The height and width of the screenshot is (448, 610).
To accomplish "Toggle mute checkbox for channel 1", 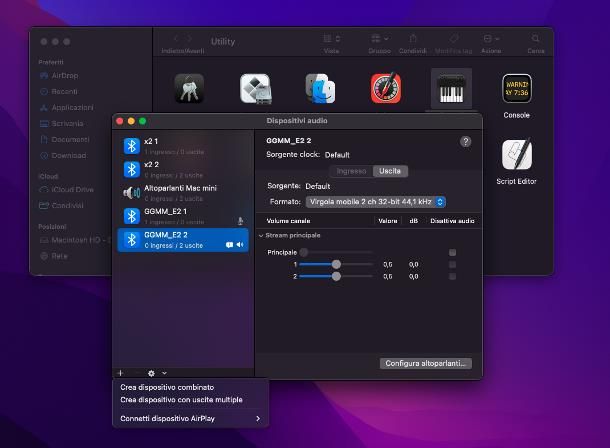I will (452, 264).
